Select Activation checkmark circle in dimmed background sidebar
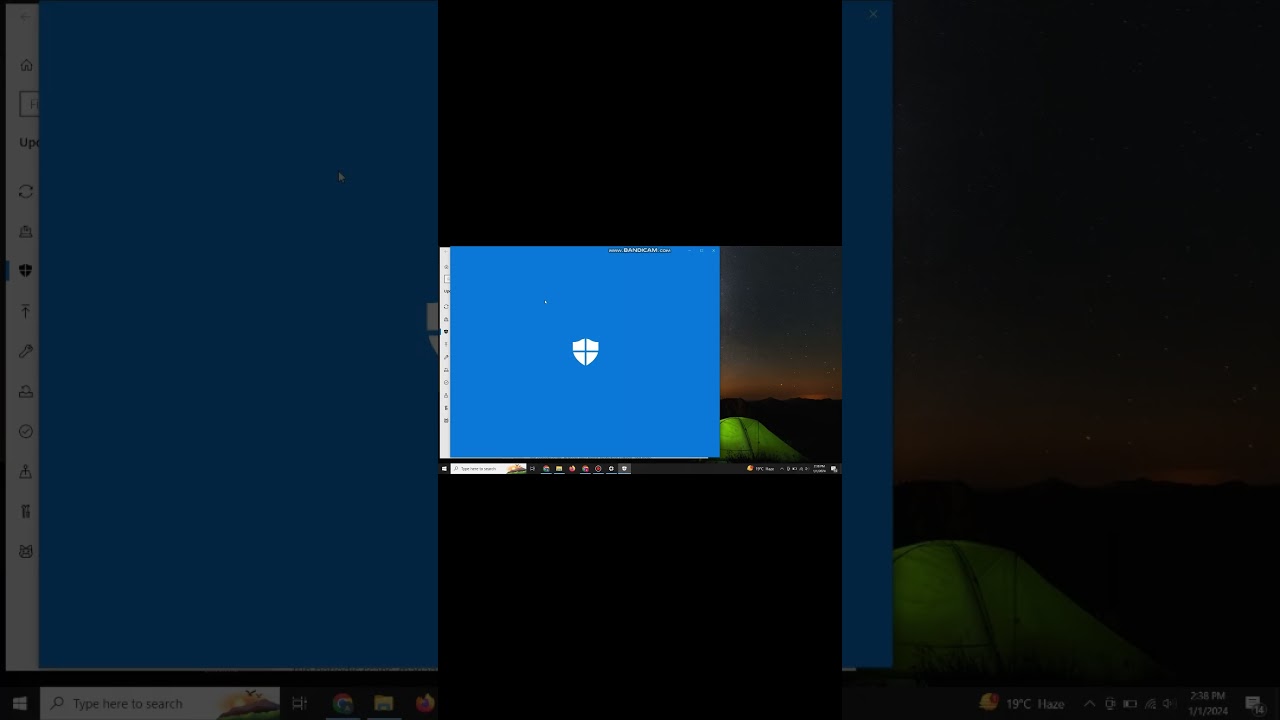Image resolution: width=1280 pixels, height=720 pixels. point(26,431)
